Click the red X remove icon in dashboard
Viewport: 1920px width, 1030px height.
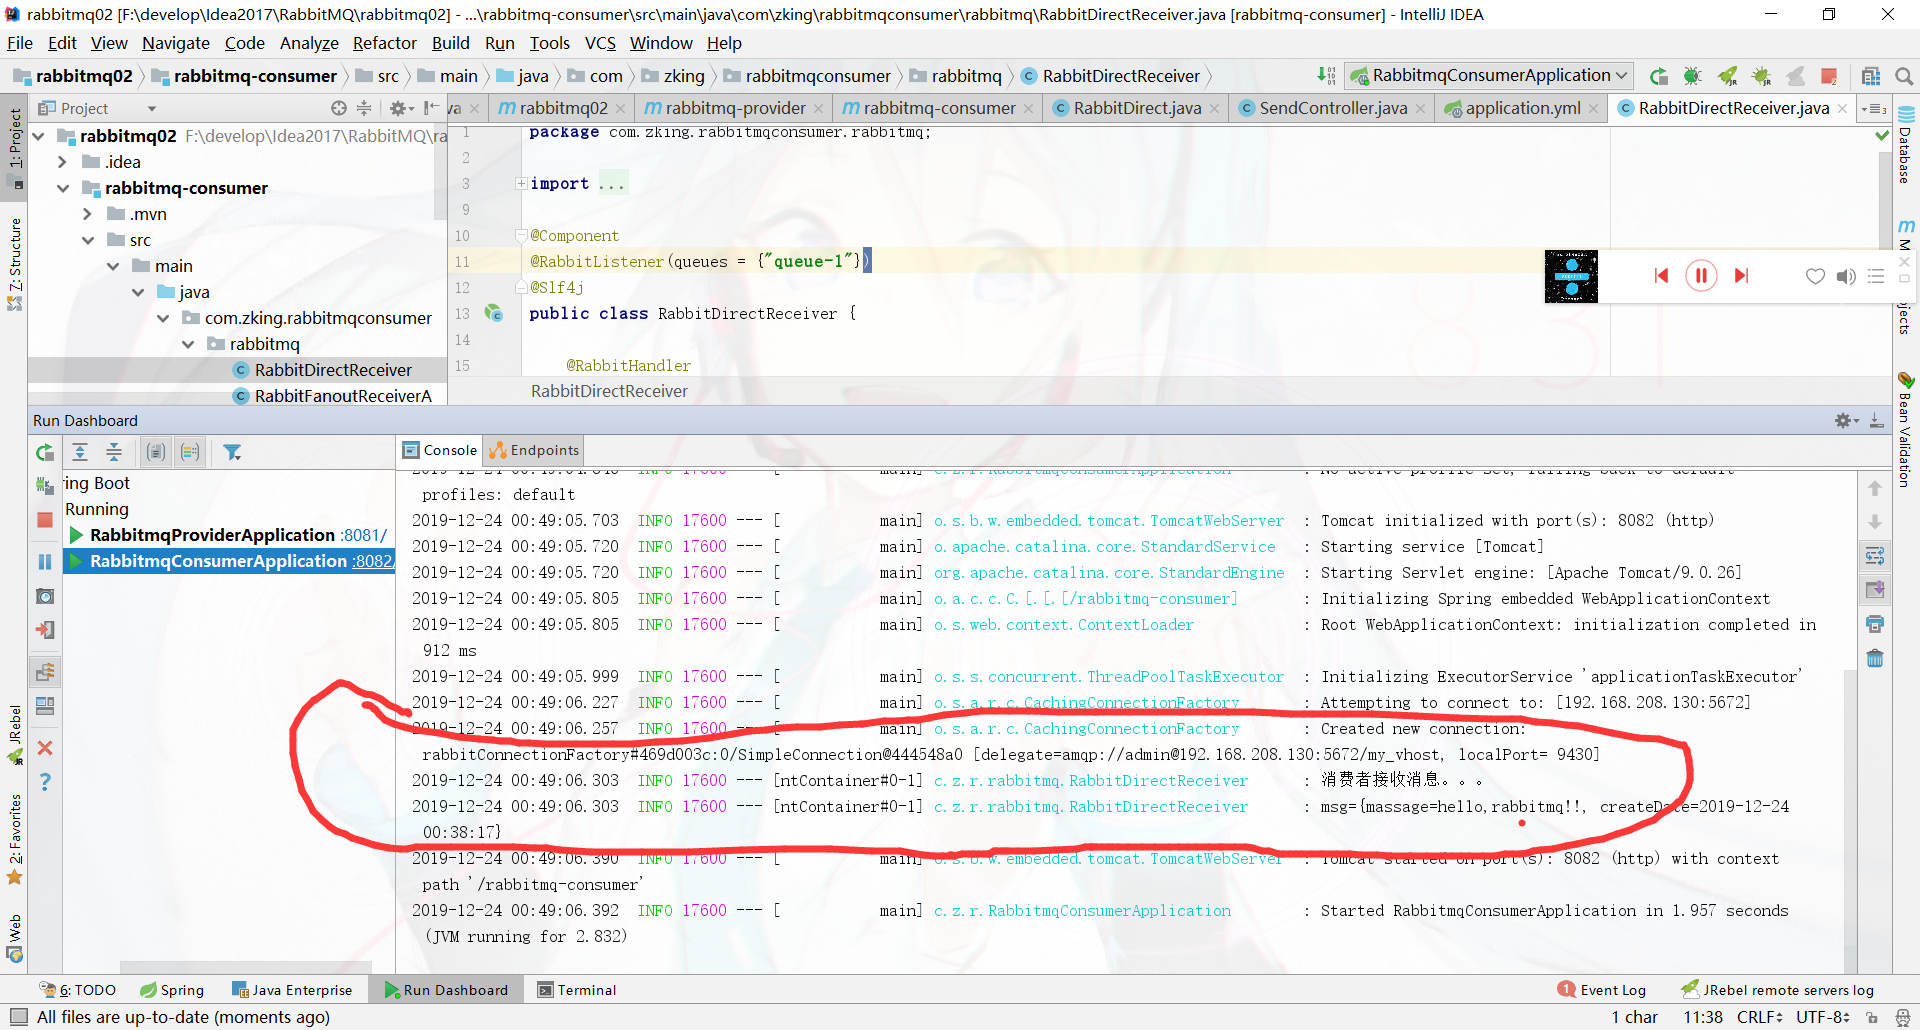tap(45, 748)
